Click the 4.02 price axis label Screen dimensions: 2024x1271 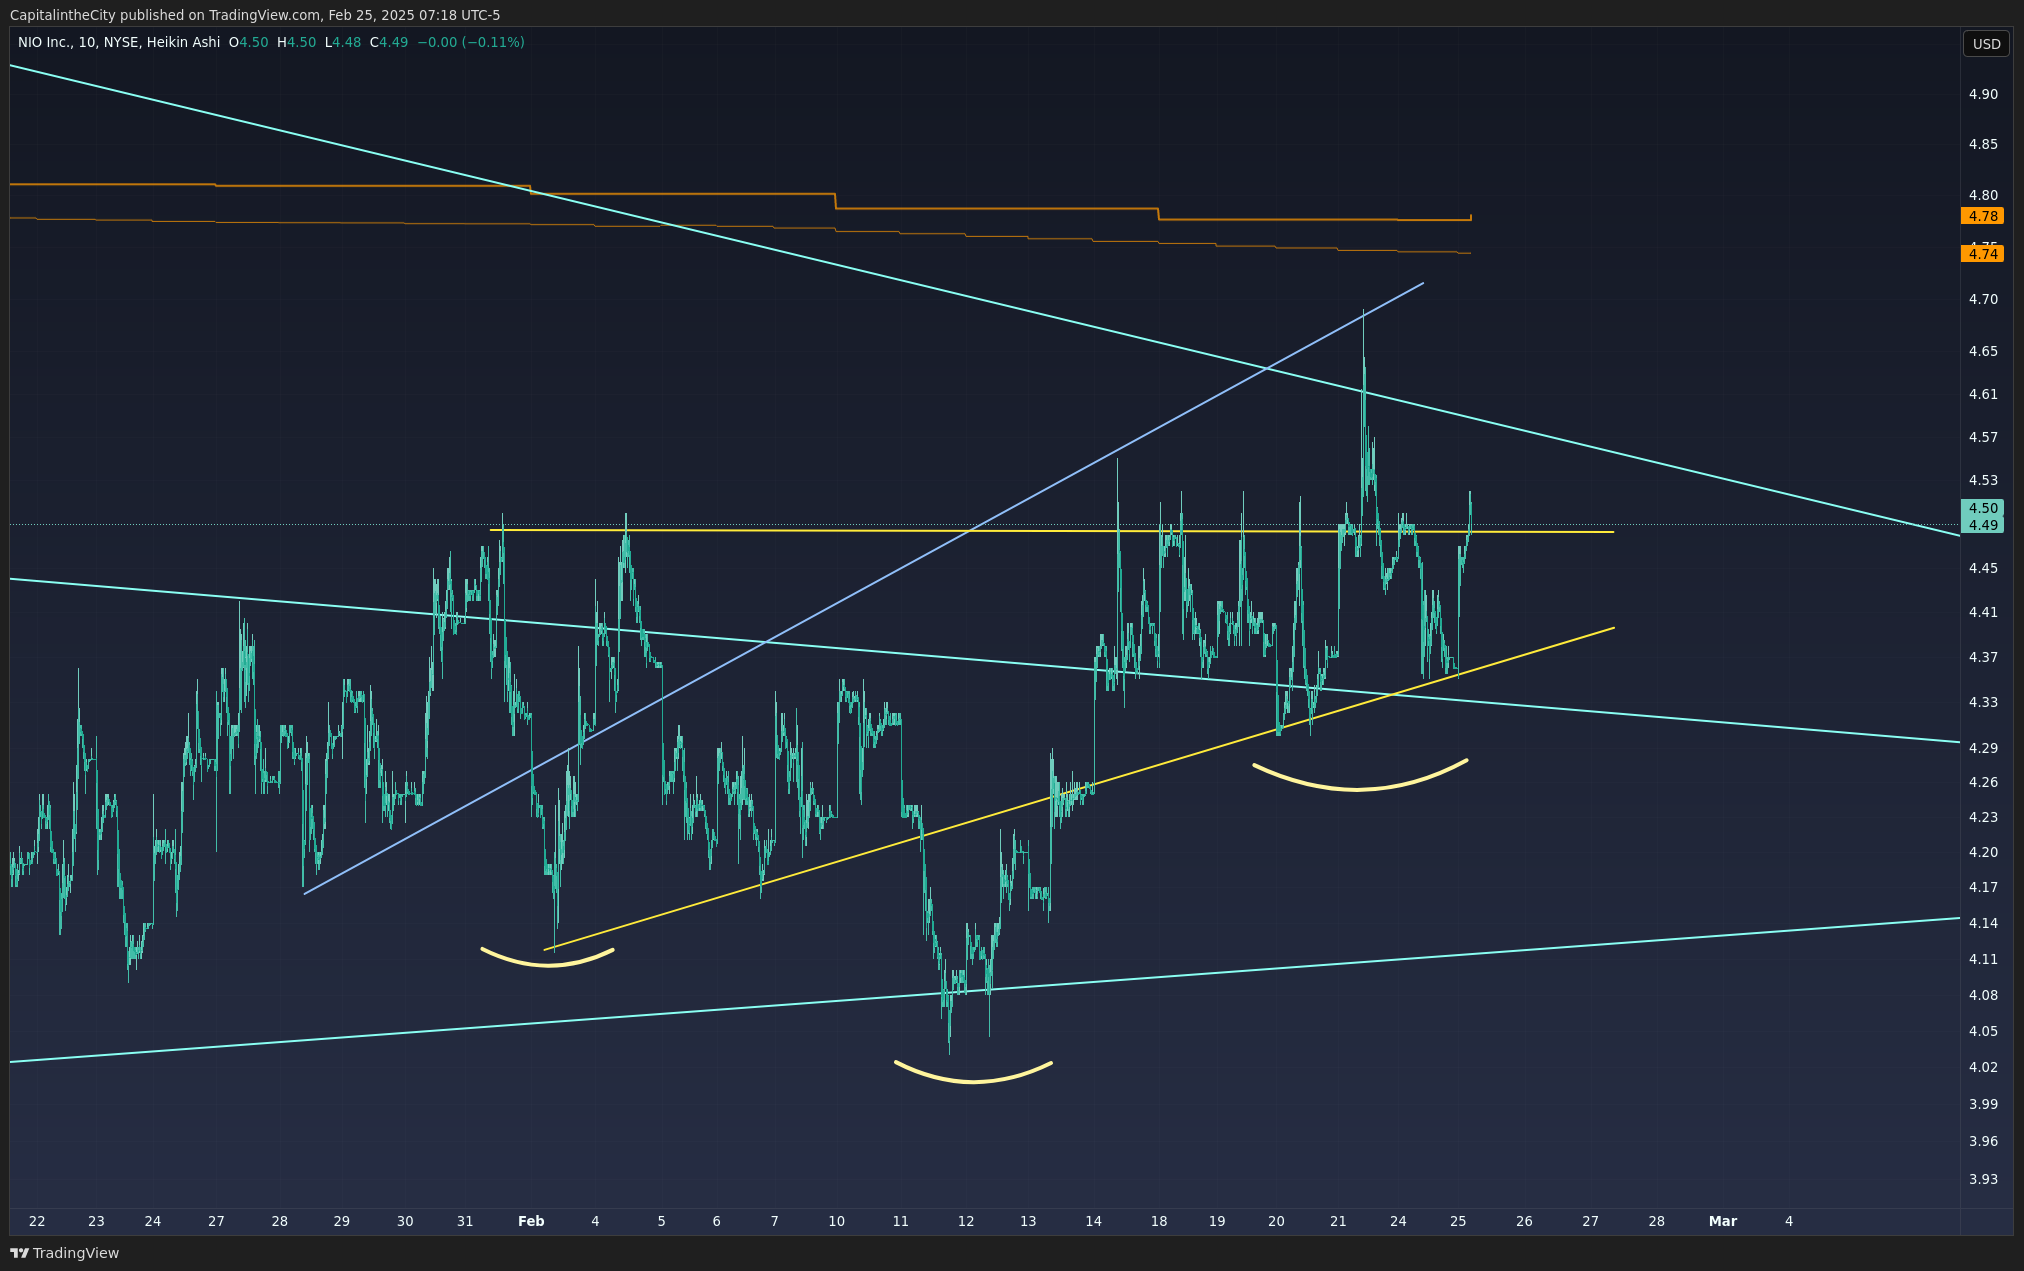pos(1983,1067)
